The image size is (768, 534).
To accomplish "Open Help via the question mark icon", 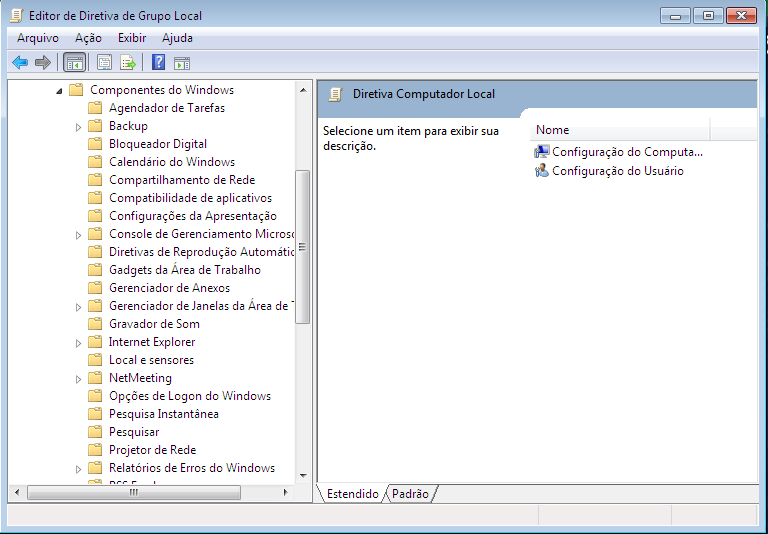I will pyautogui.click(x=159, y=63).
